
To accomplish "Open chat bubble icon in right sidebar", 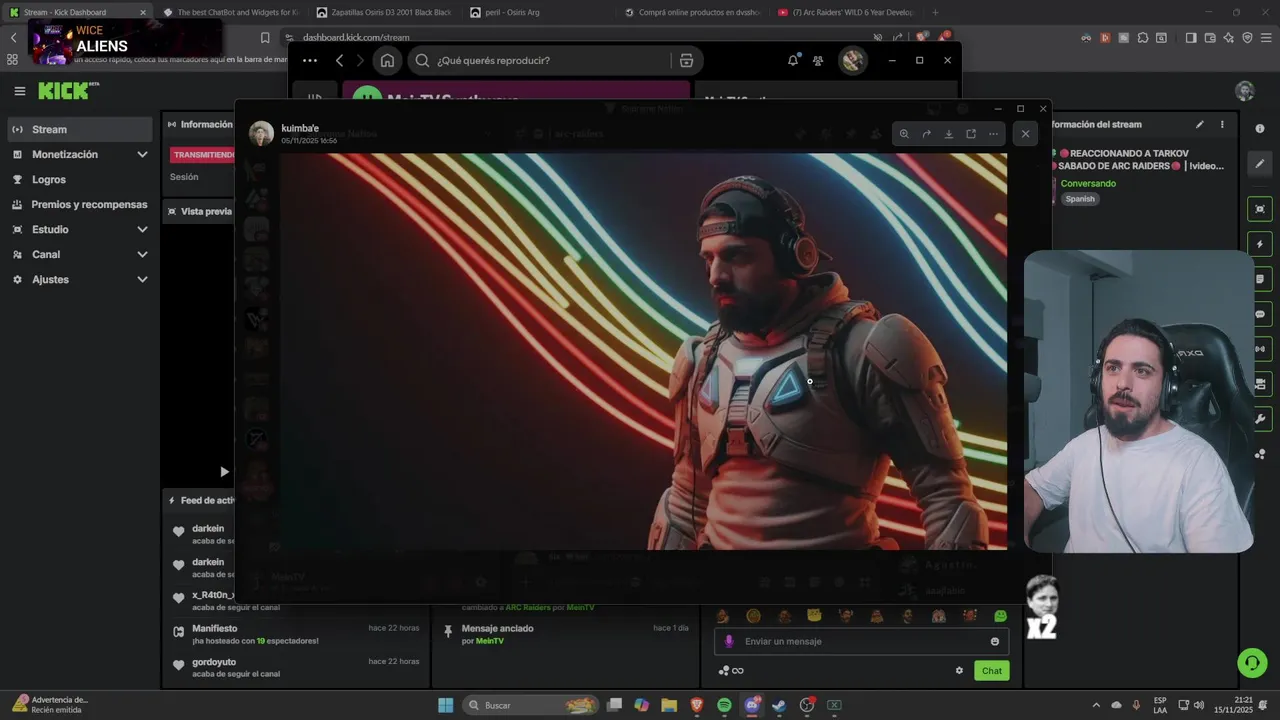I will 1260,314.
